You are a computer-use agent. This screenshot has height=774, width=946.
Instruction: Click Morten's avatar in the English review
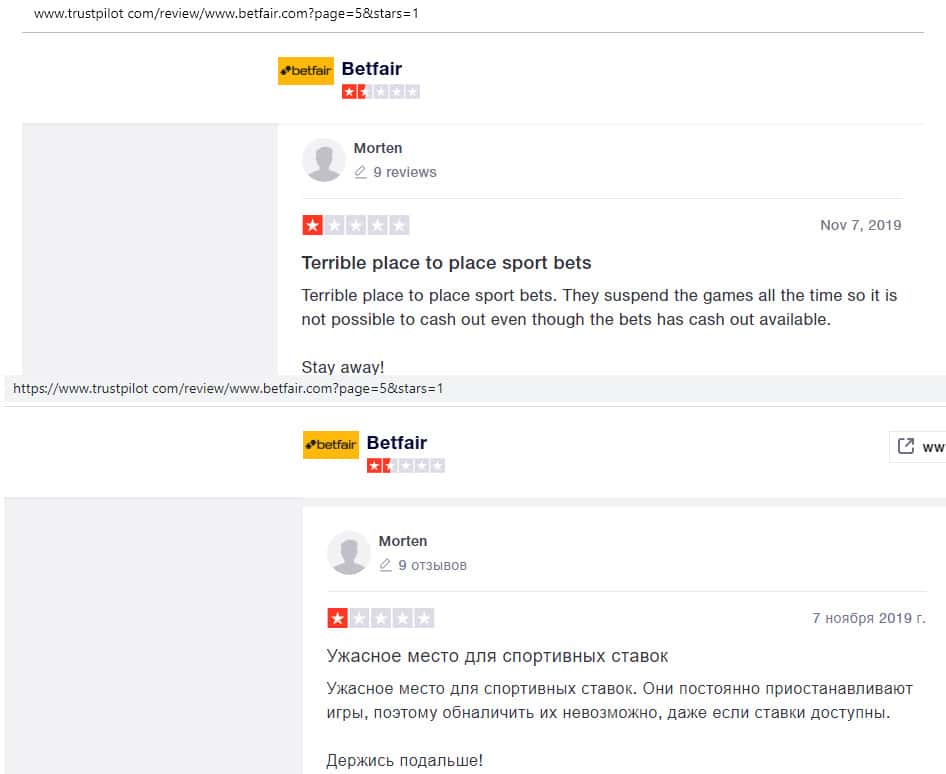click(324, 160)
